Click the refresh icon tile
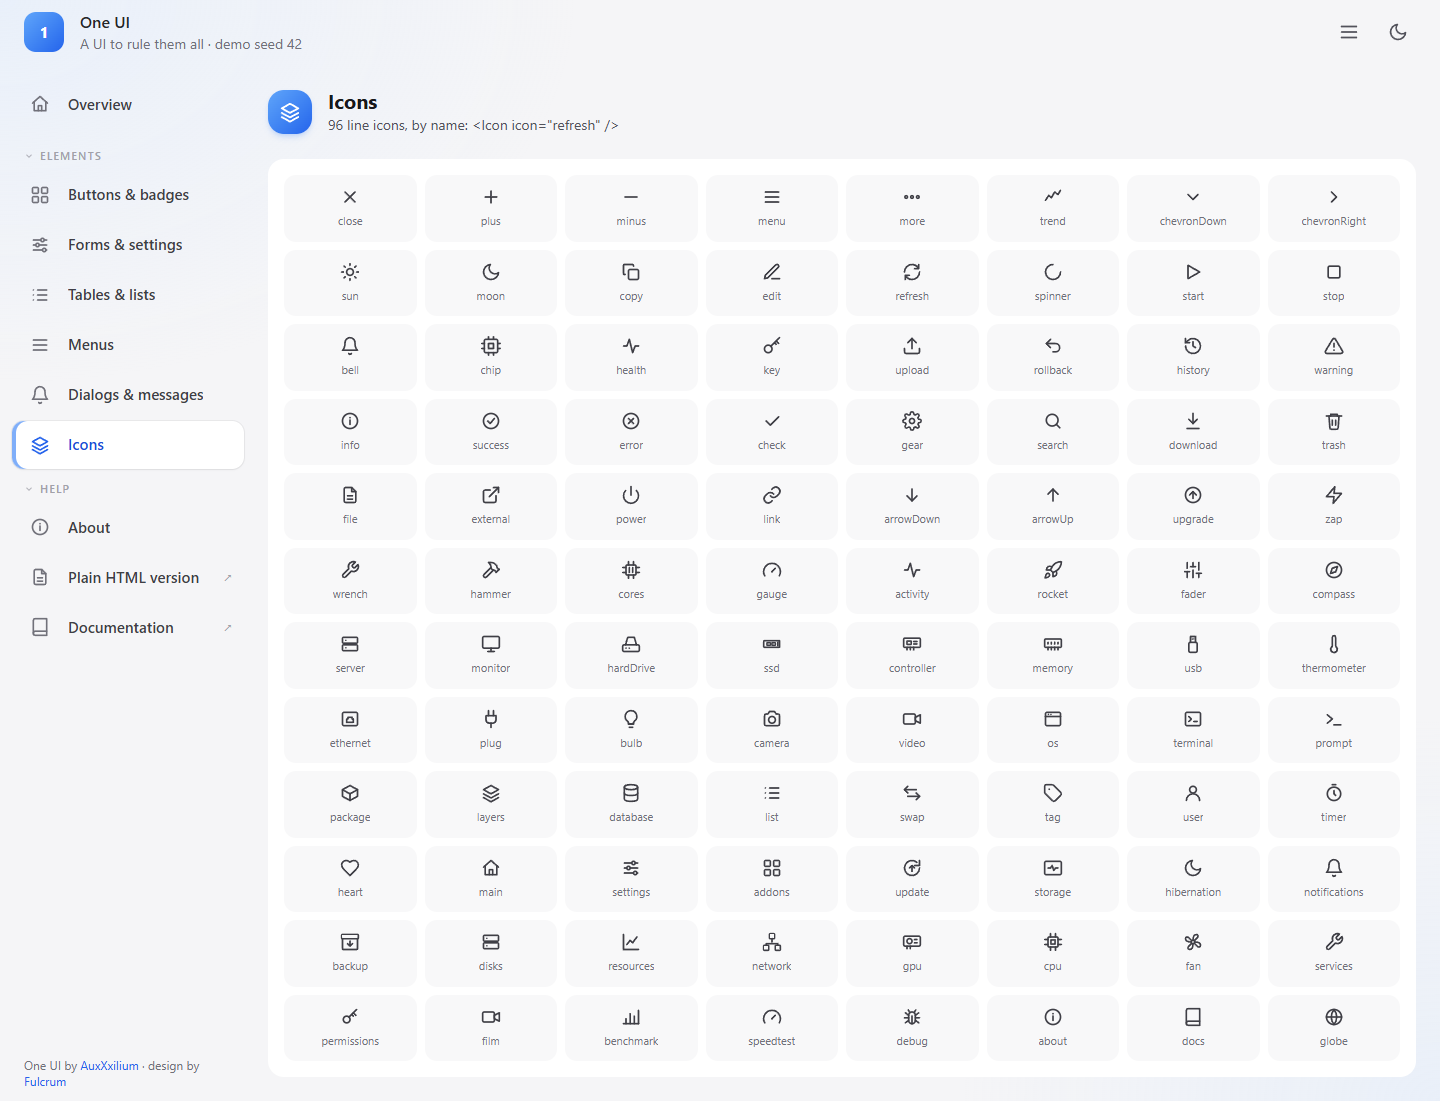This screenshot has width=1440, height=1101. coord(912,283)
